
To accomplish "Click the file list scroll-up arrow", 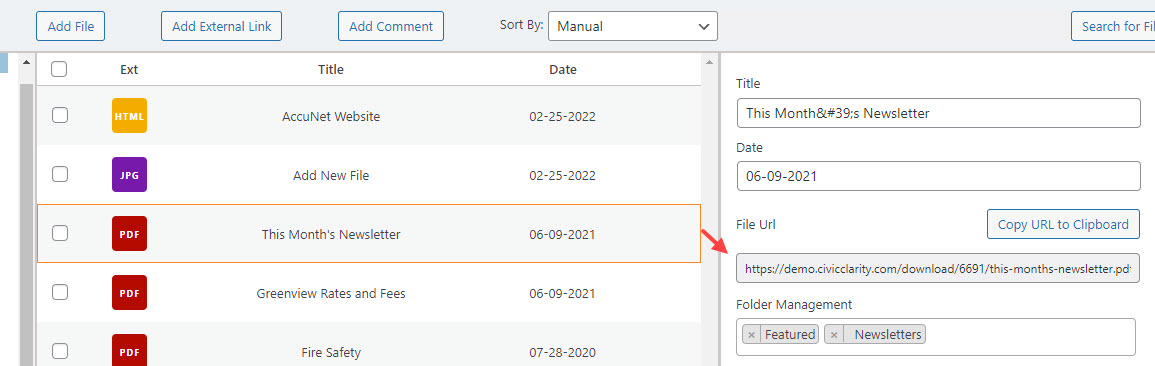I will (x=709, y=63).
